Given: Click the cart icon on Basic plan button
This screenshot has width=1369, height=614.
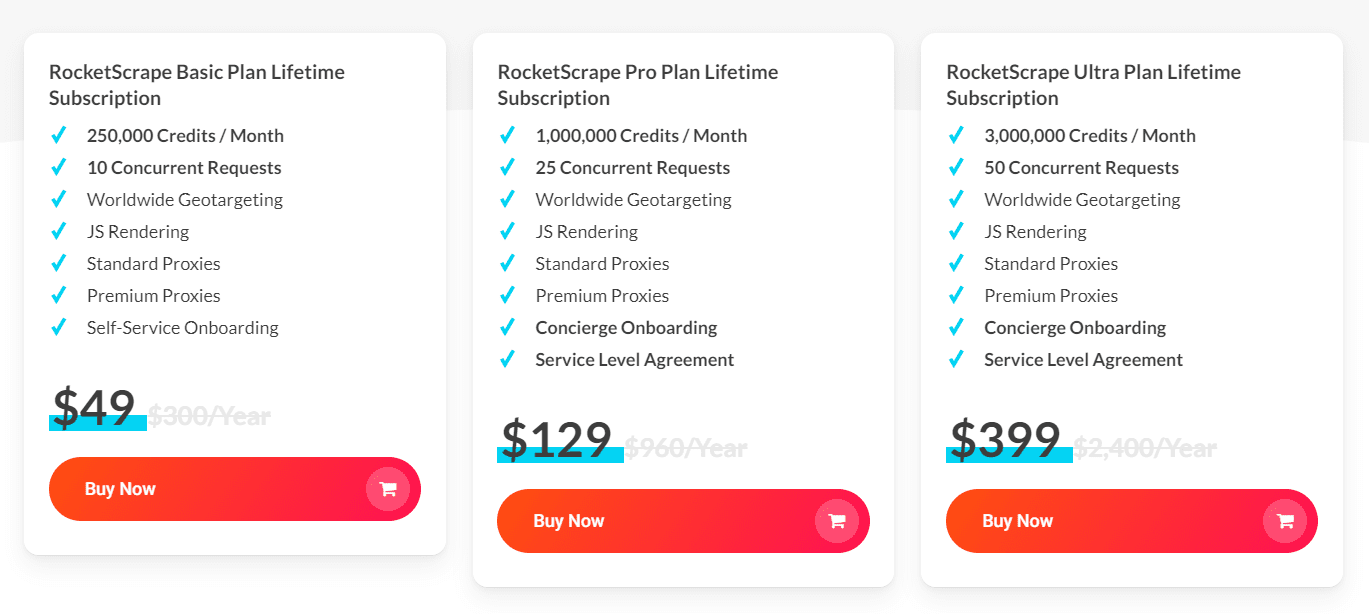Looking at the screenshot, I should point(388,489).
